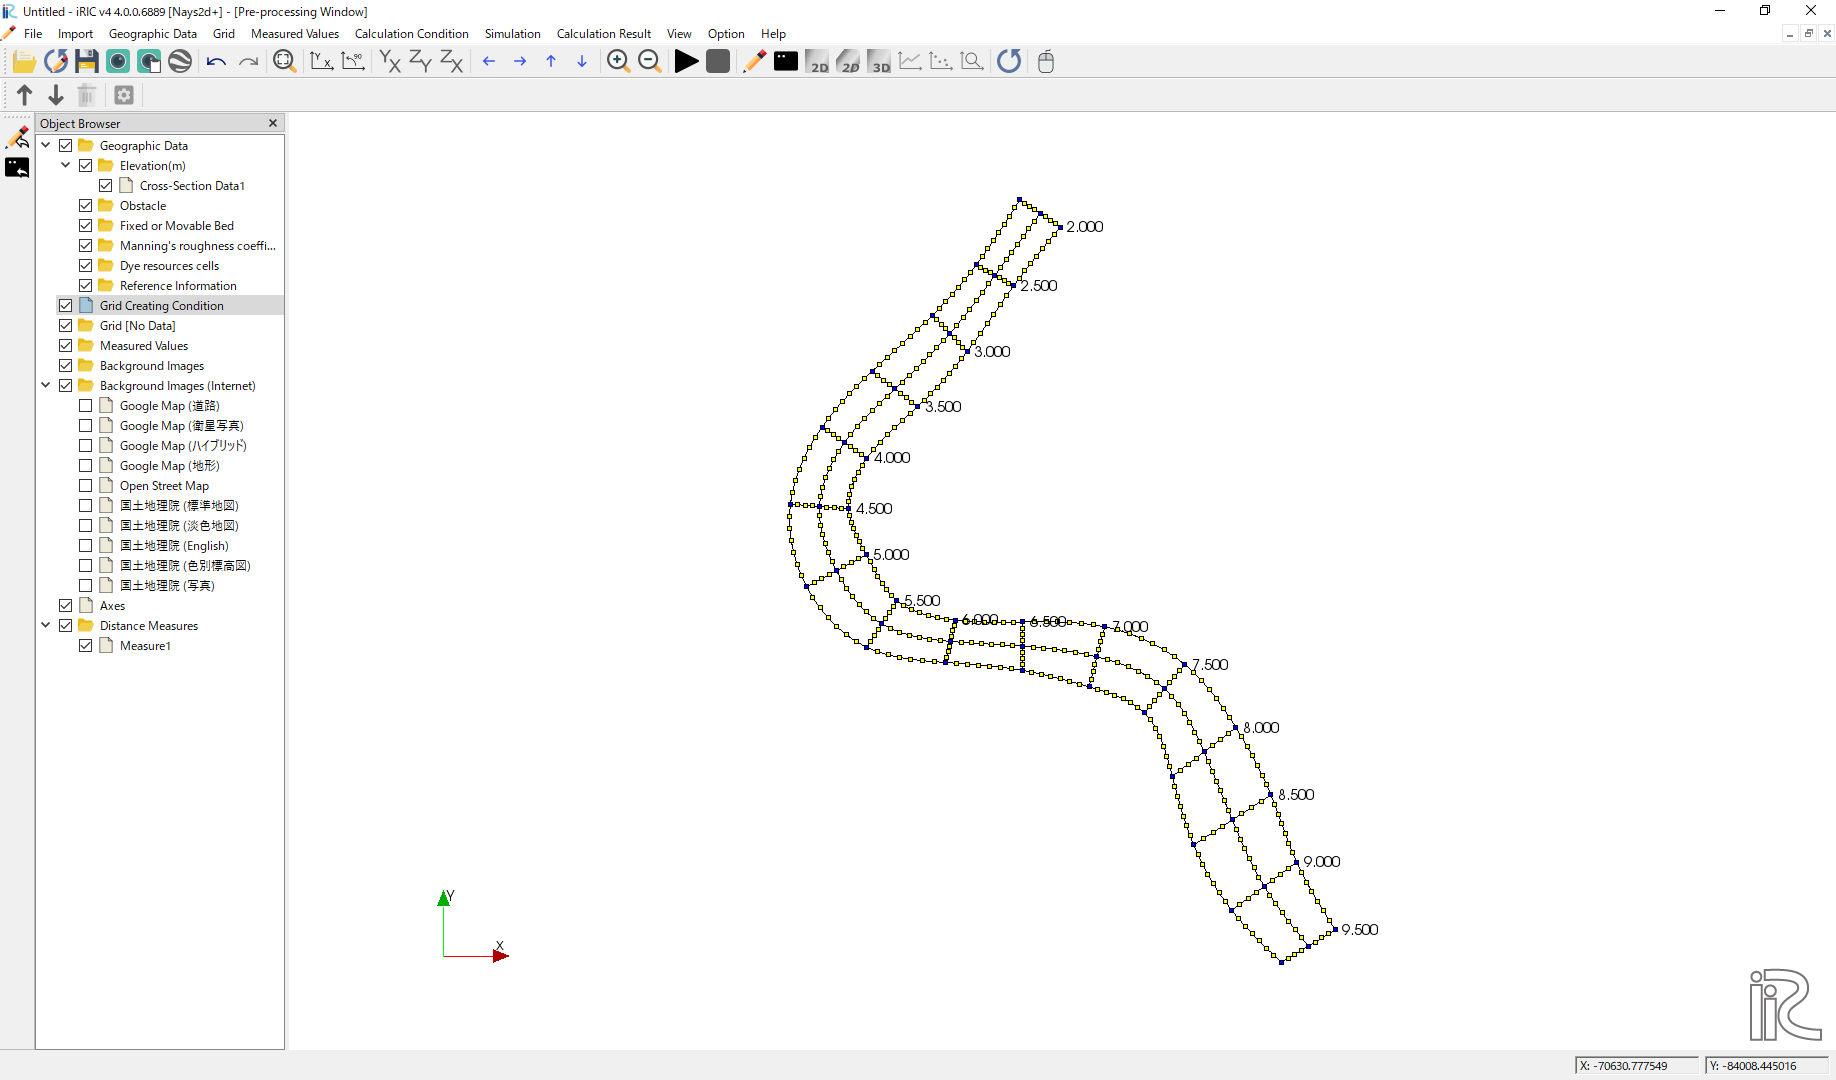Move selected item up arrow
The height and width of the screenshot is (1080, 1836).
coord(25,95)
